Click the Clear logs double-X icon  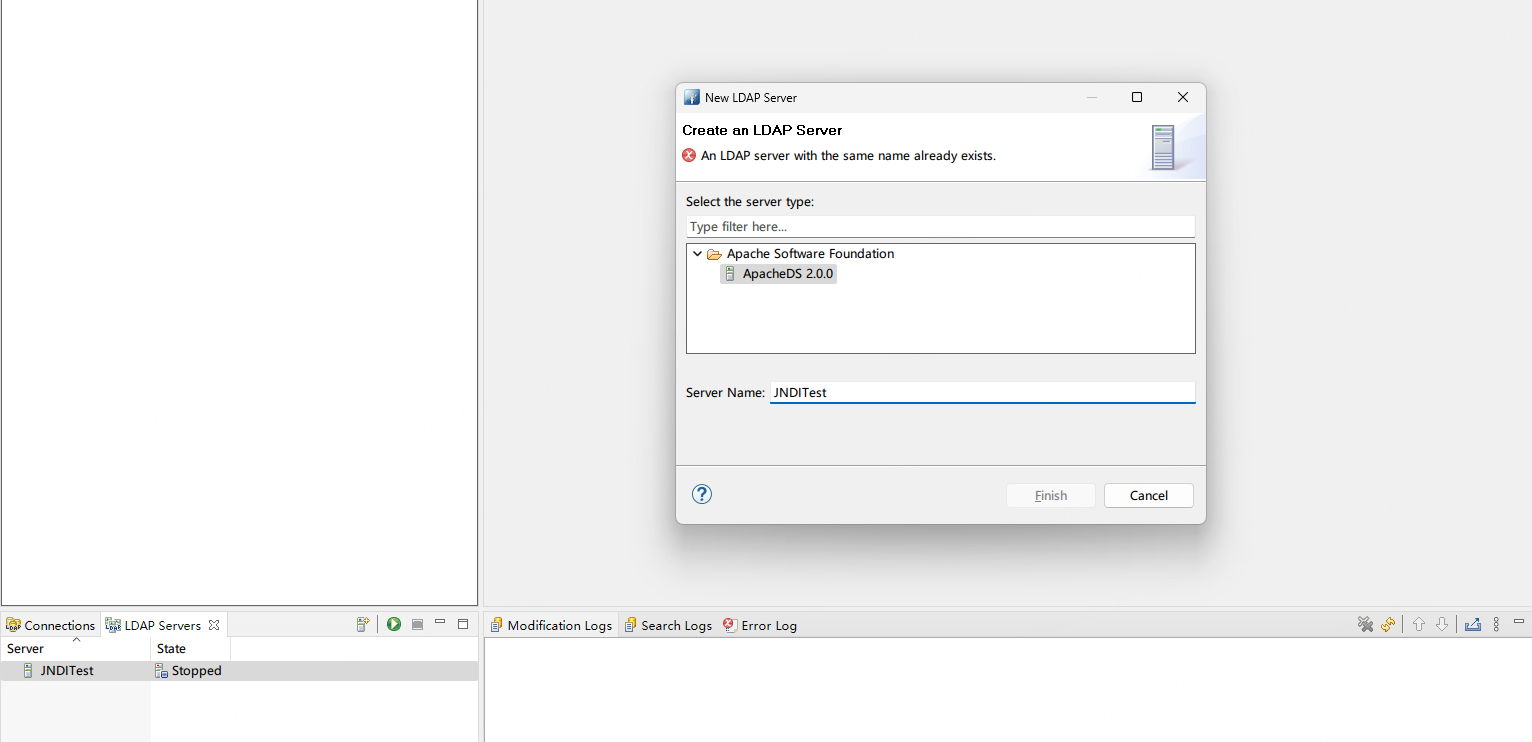point(1365,624)
